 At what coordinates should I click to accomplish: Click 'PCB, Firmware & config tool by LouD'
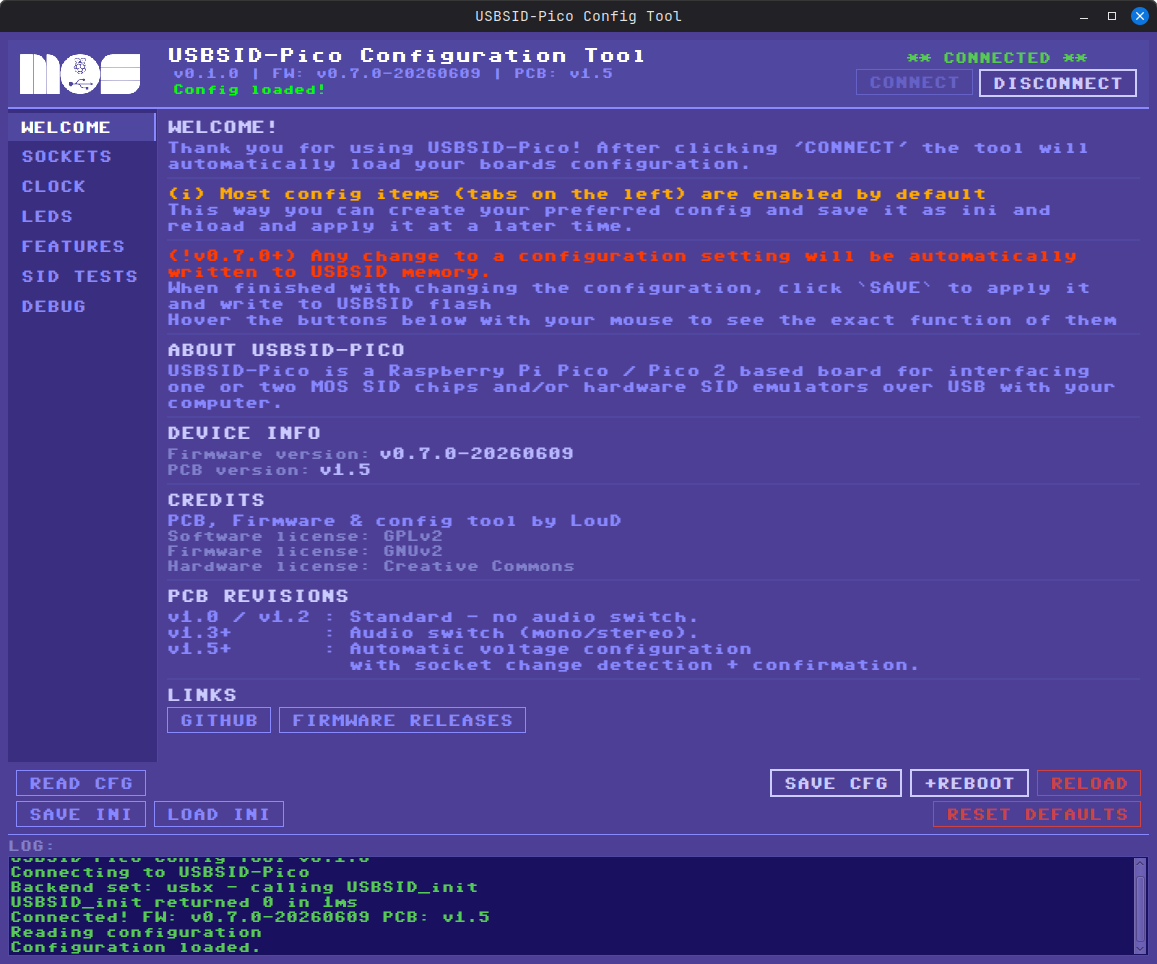pyautogui.click(x=394, y=520)
